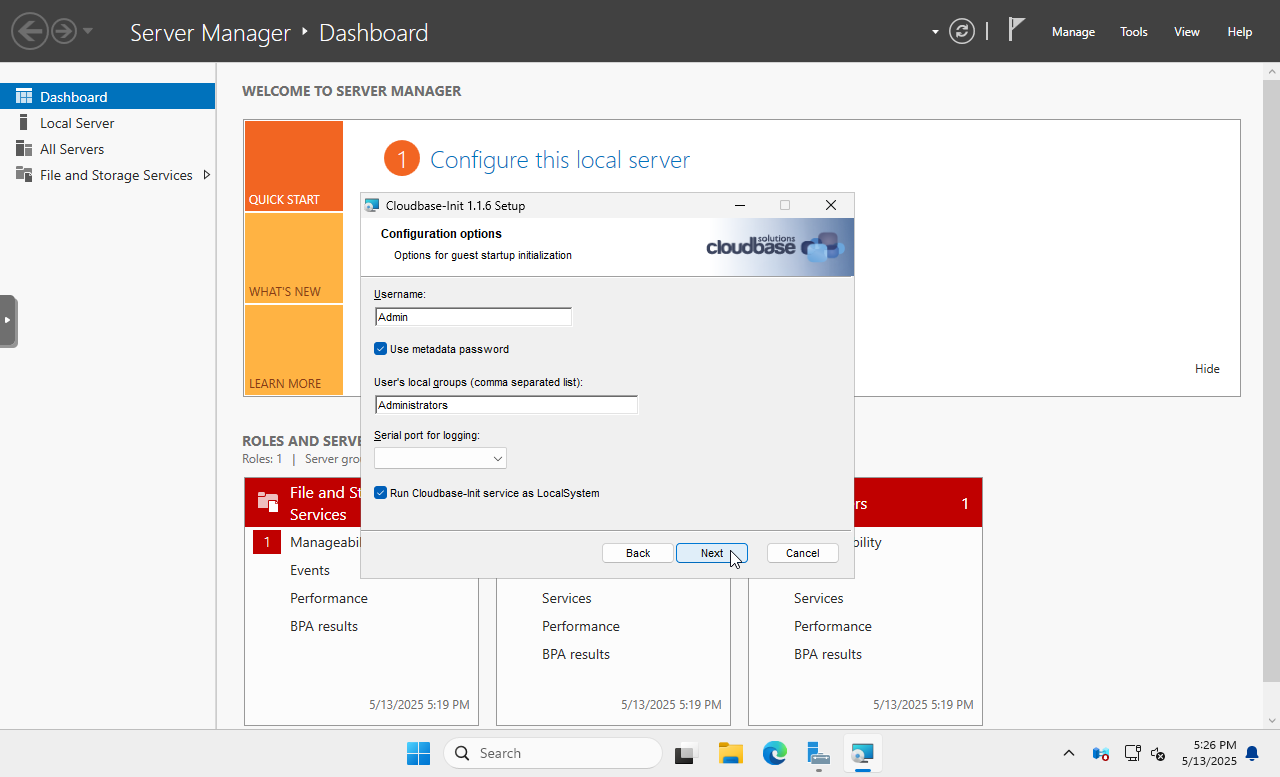Mute sound via the speaker tray icon

1158,753
